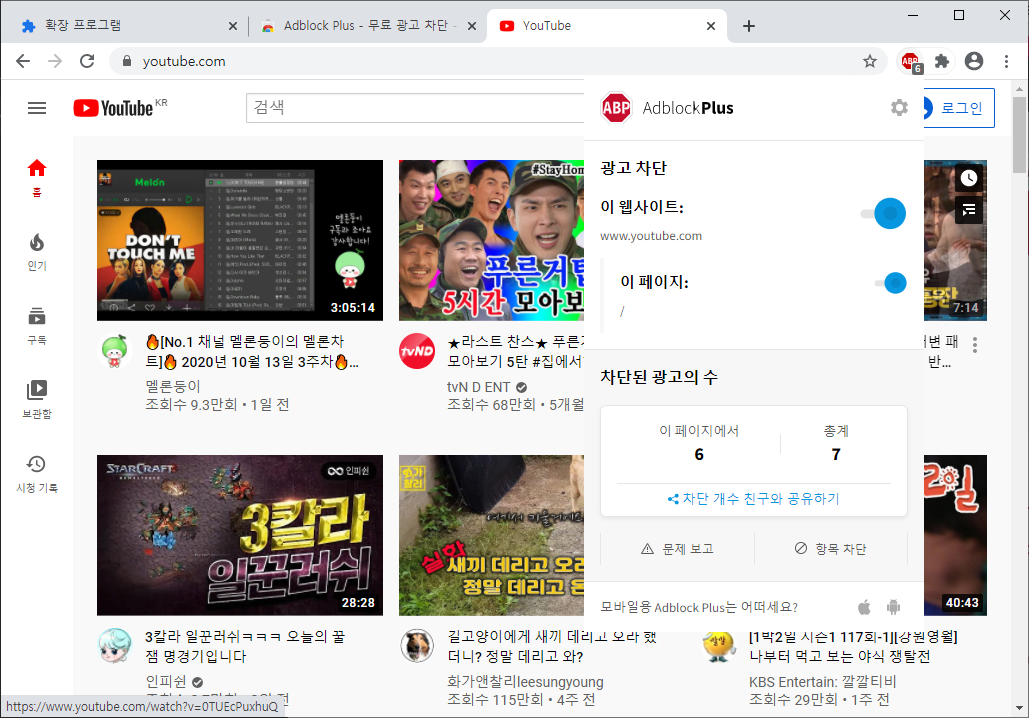
Task: Open the 길고양이에게 새끼 데리고 video title
Action: pyautogui.click(x=552, y=646)
